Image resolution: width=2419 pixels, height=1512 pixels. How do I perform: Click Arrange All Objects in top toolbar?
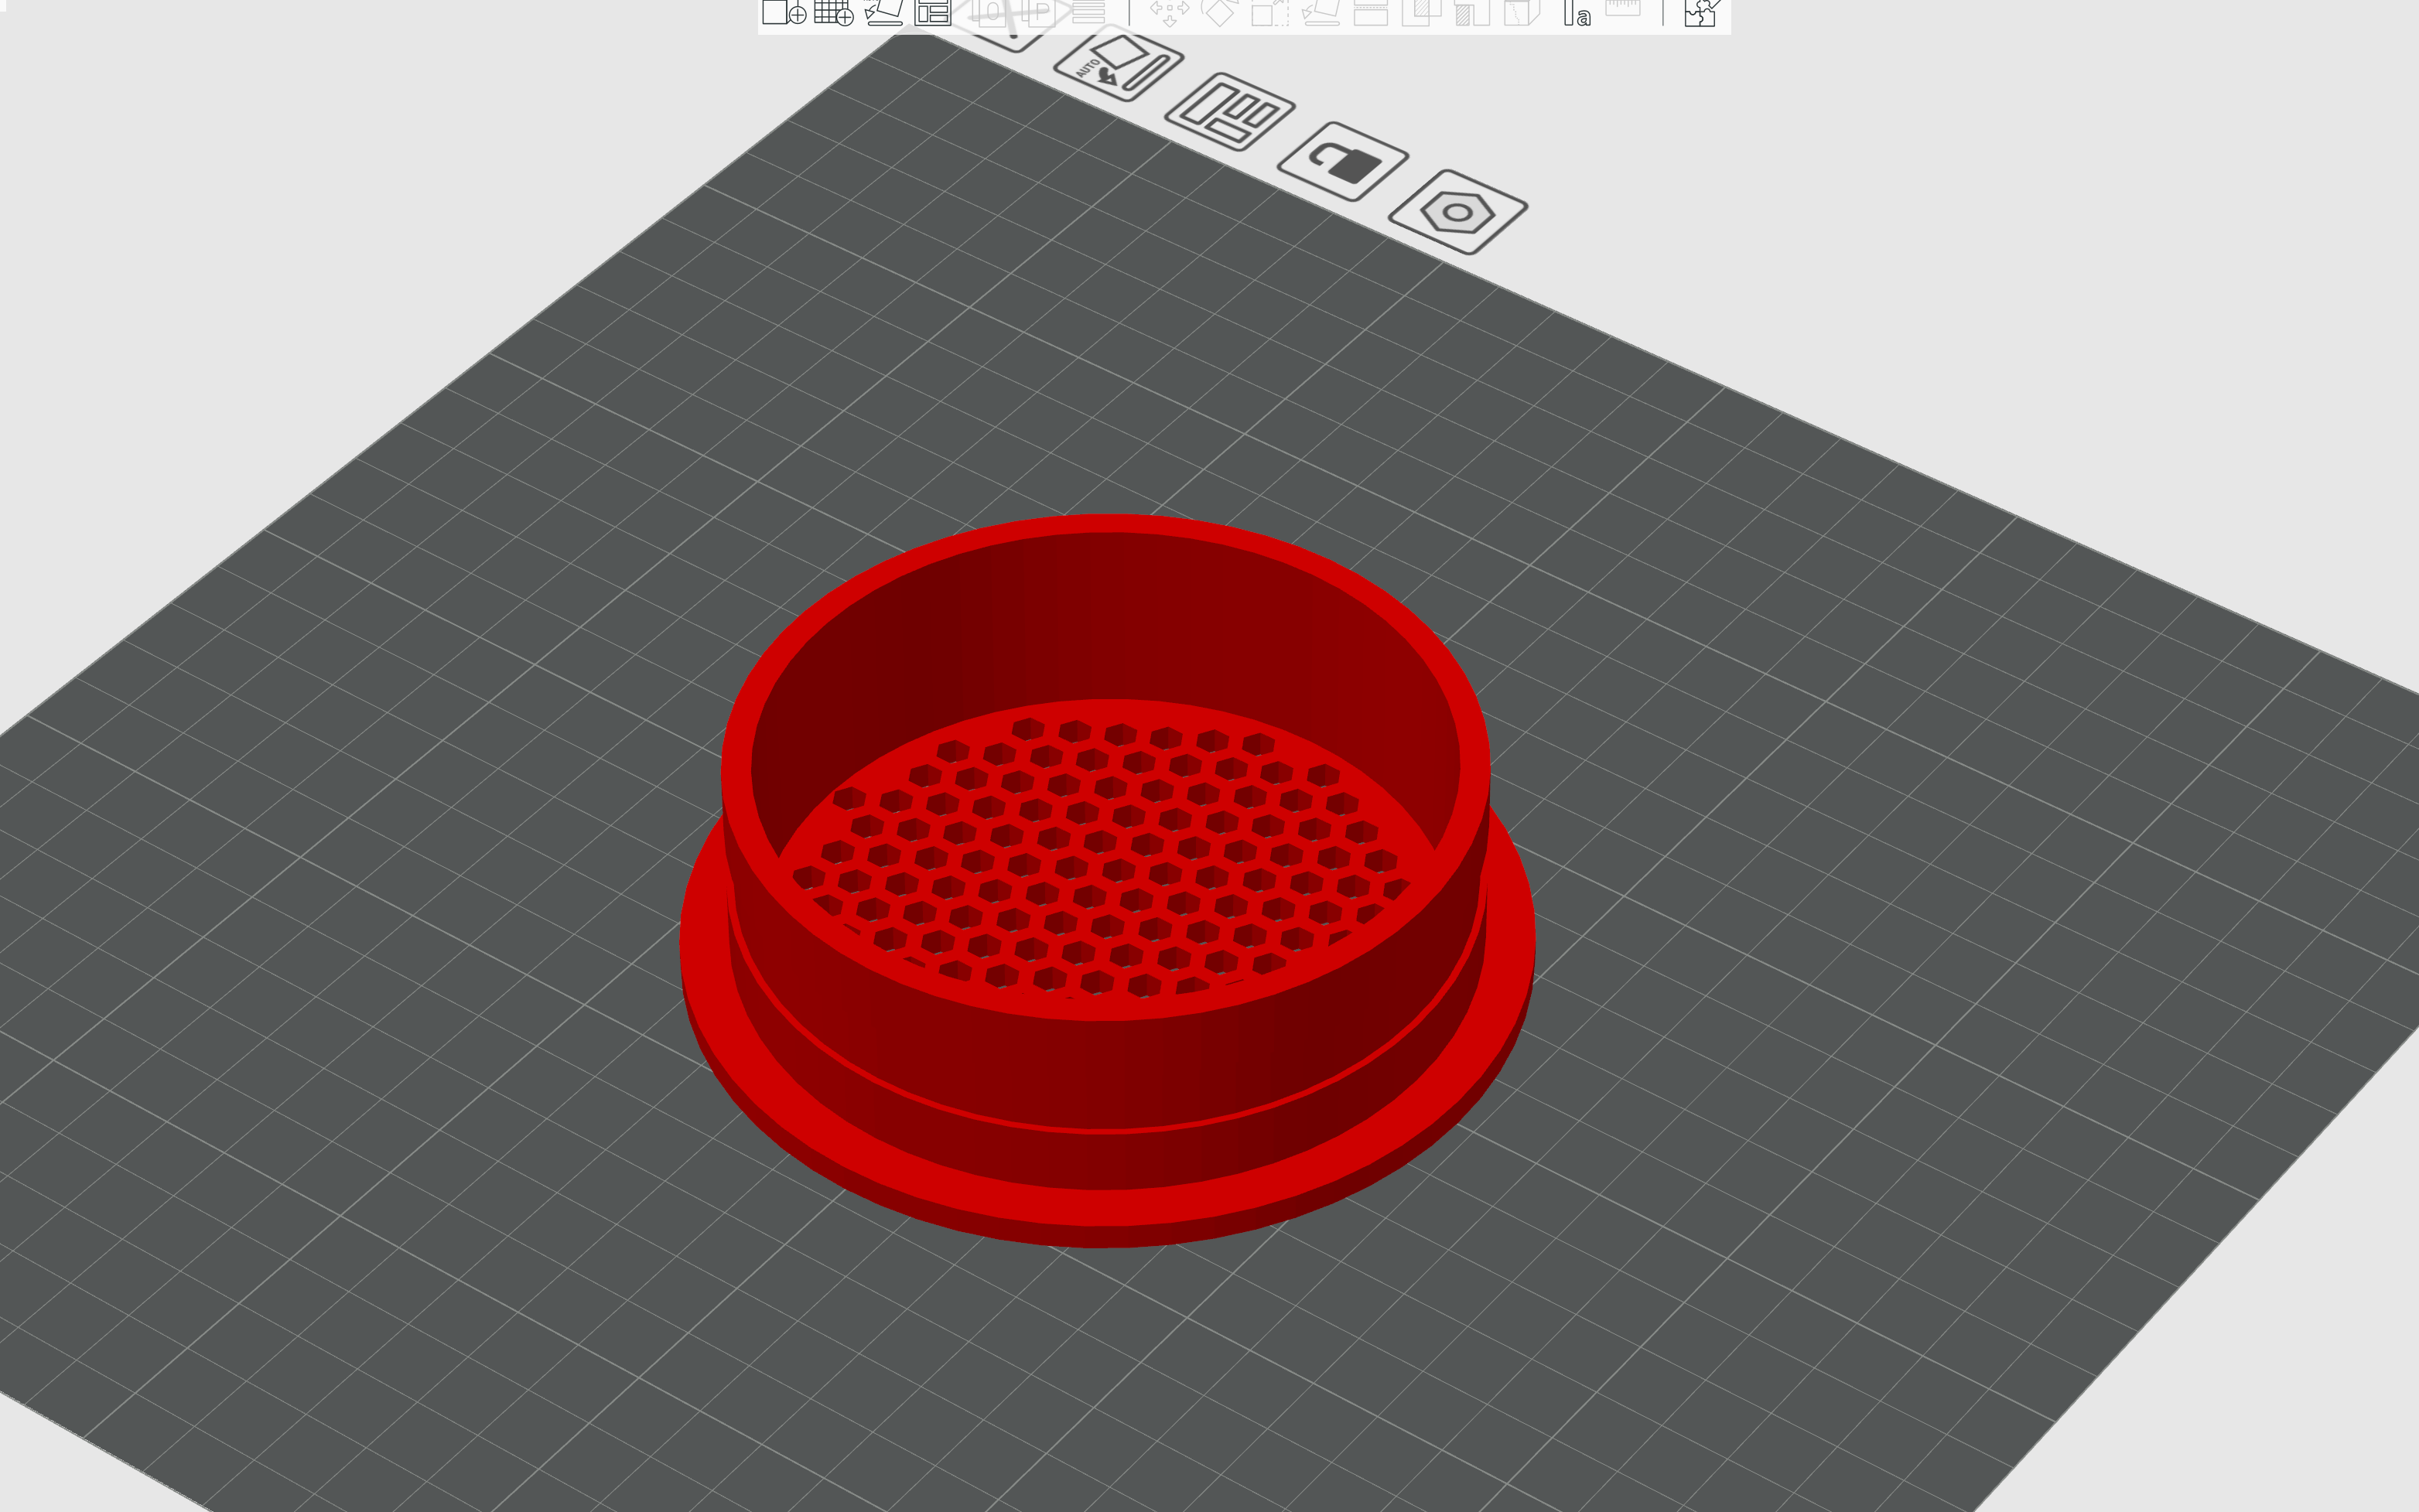[933, 12]
